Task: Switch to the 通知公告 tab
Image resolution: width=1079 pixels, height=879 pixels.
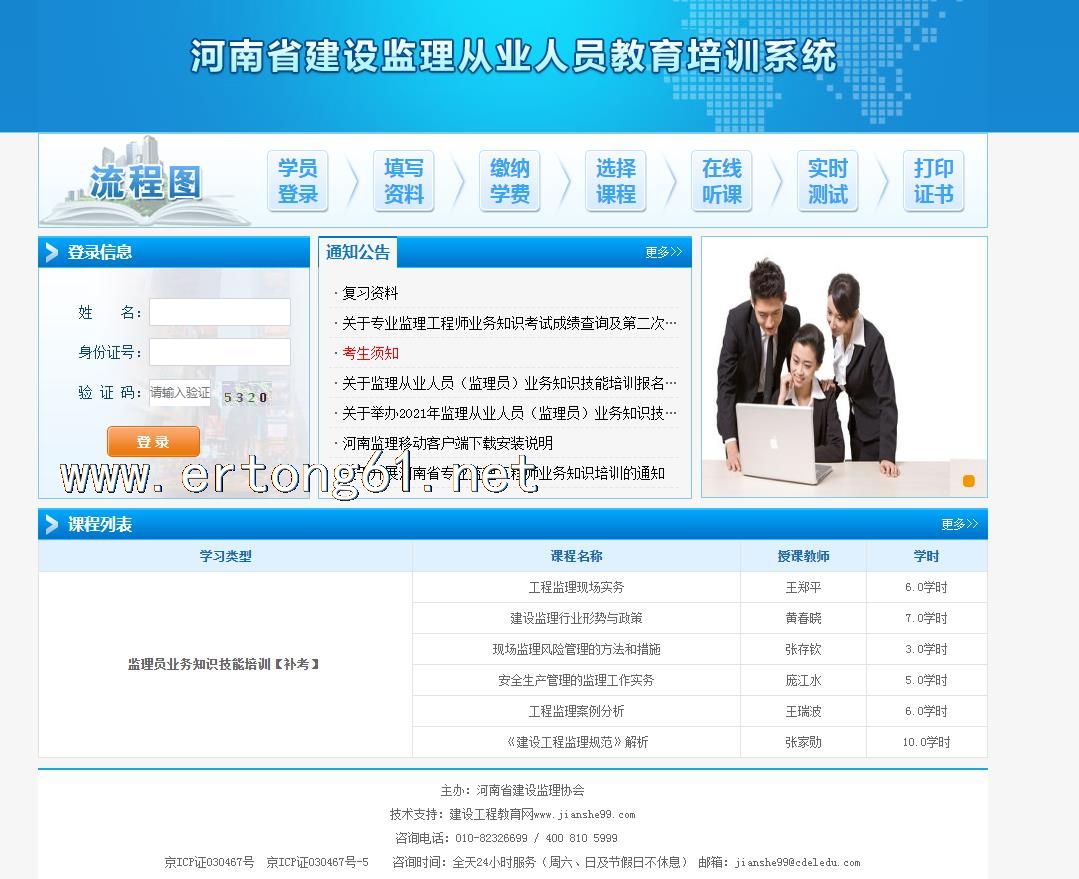Action: [358, 252]
